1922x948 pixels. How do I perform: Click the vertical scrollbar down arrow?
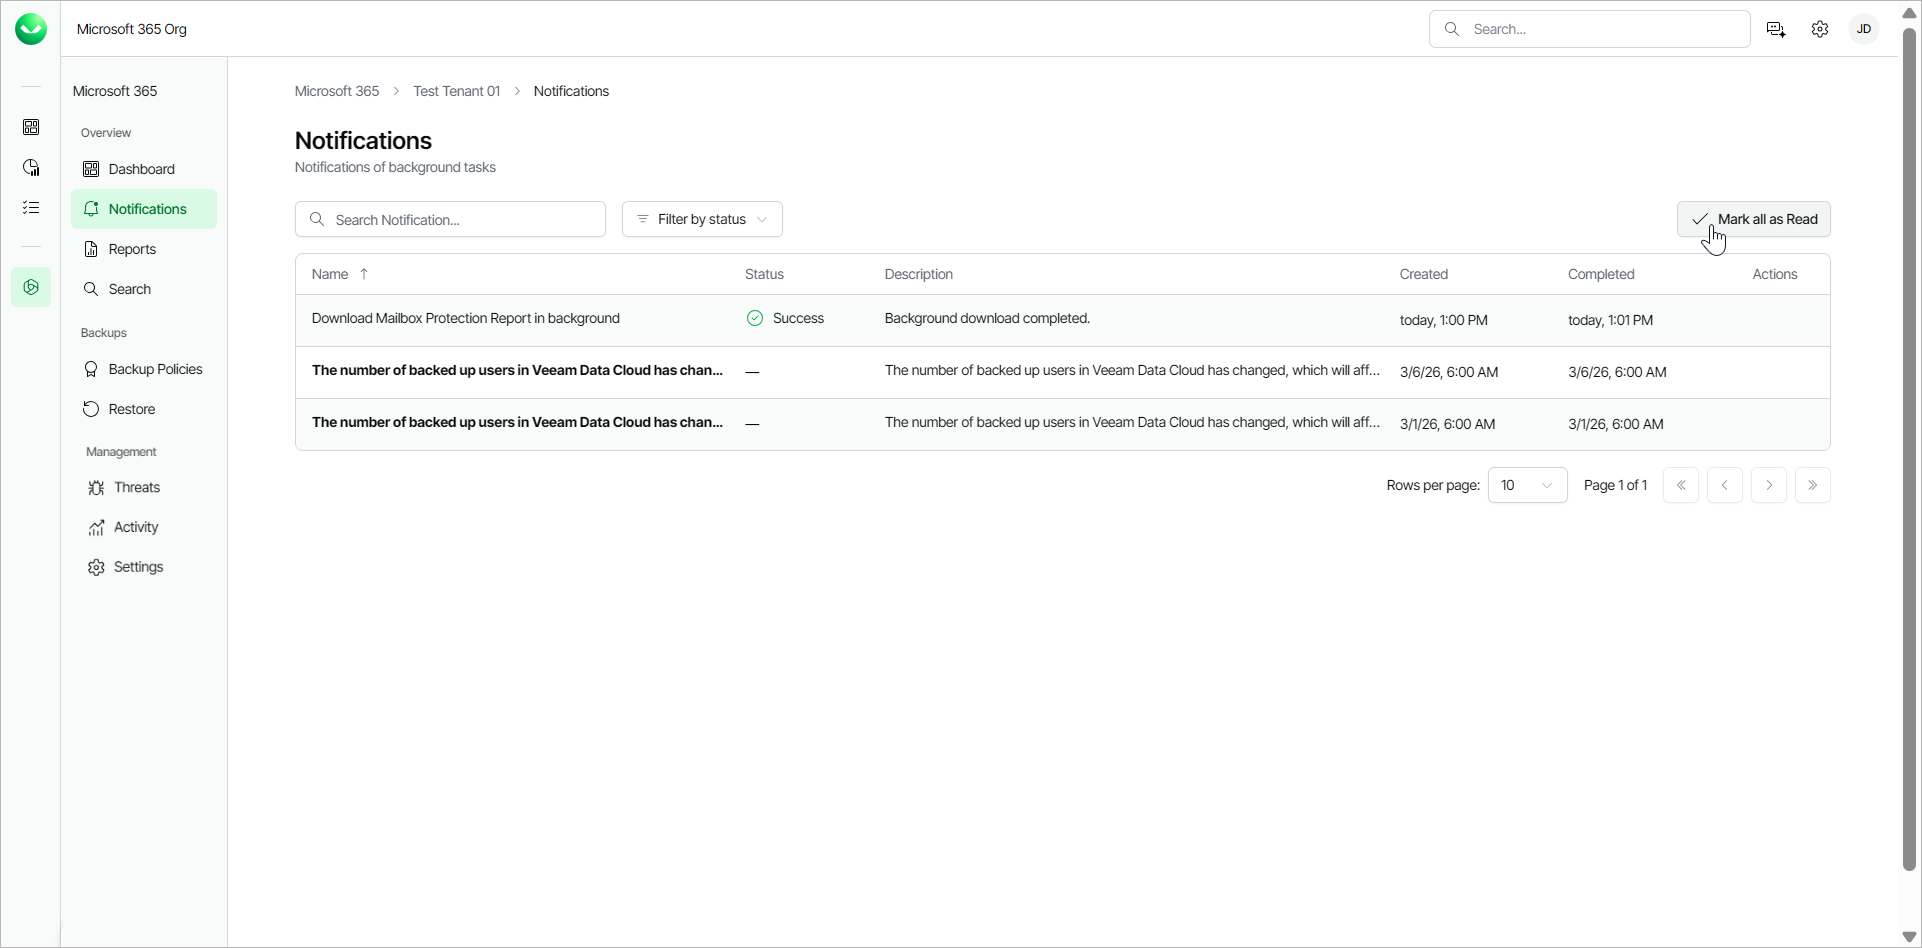tap(1909, 937)
